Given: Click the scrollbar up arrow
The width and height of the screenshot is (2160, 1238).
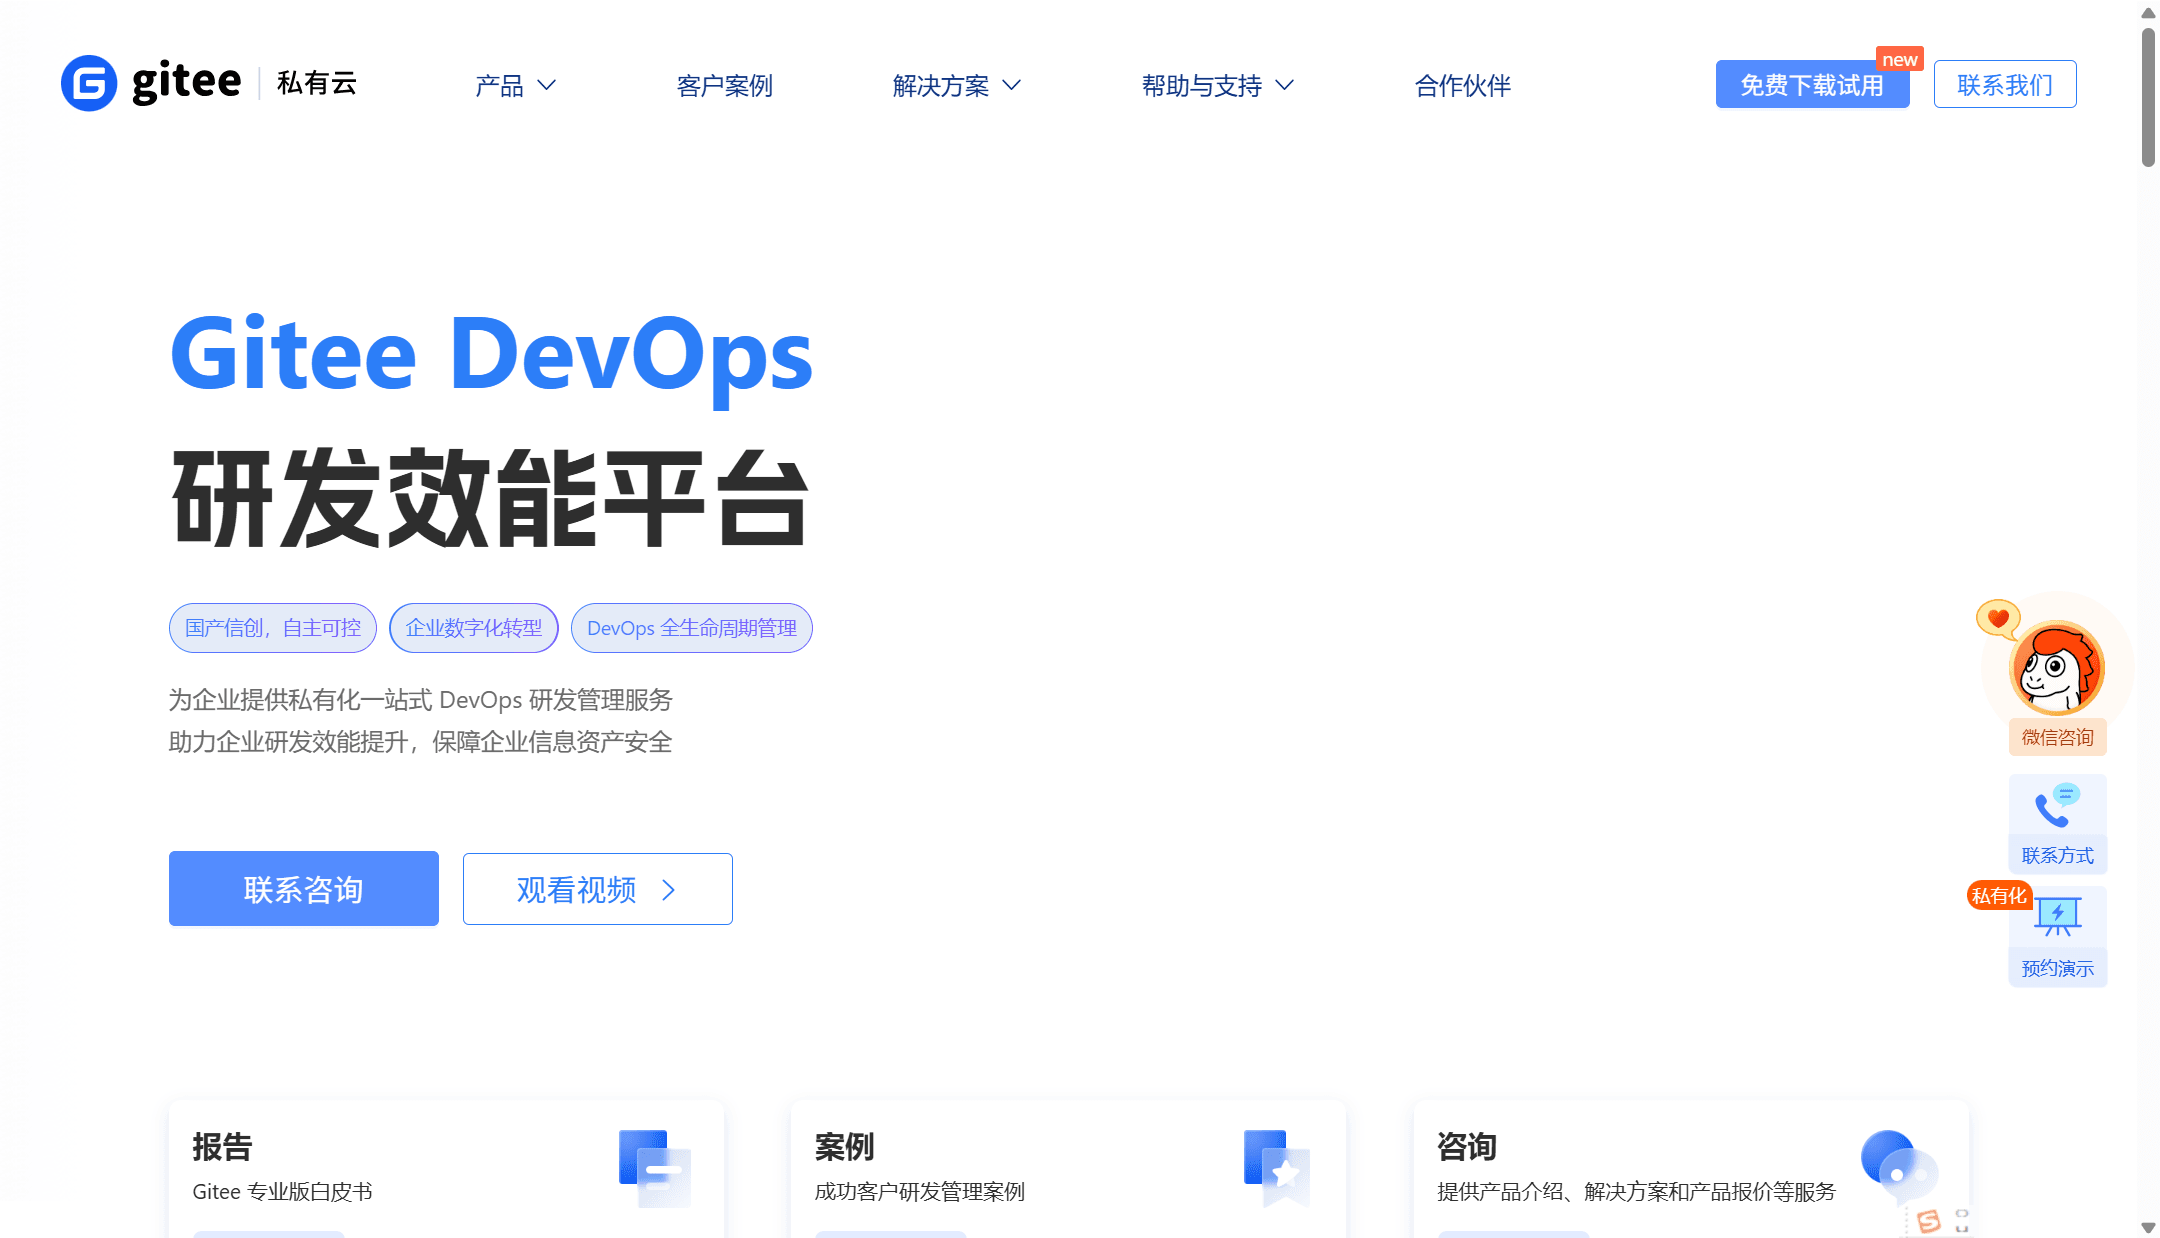Looking at the screenshot, I should (2148, 12).
